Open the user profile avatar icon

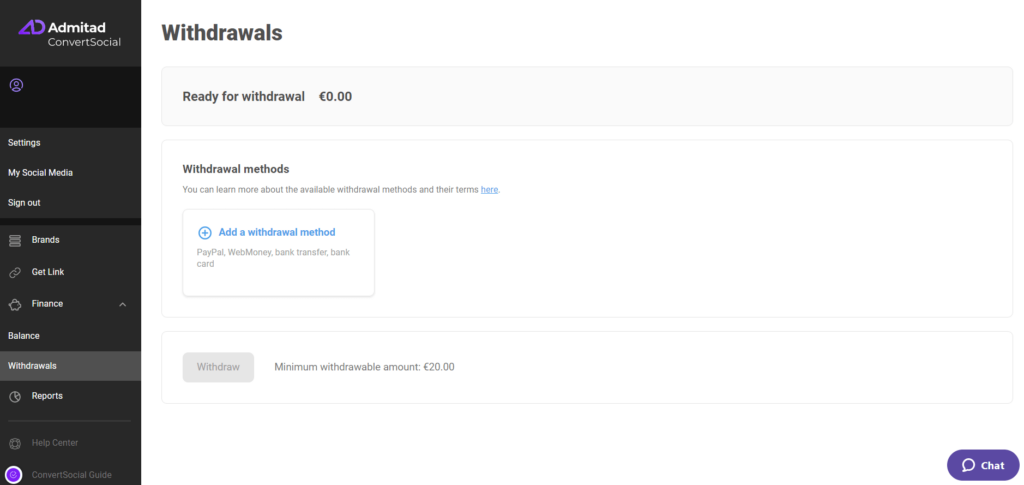click(16, 85)
